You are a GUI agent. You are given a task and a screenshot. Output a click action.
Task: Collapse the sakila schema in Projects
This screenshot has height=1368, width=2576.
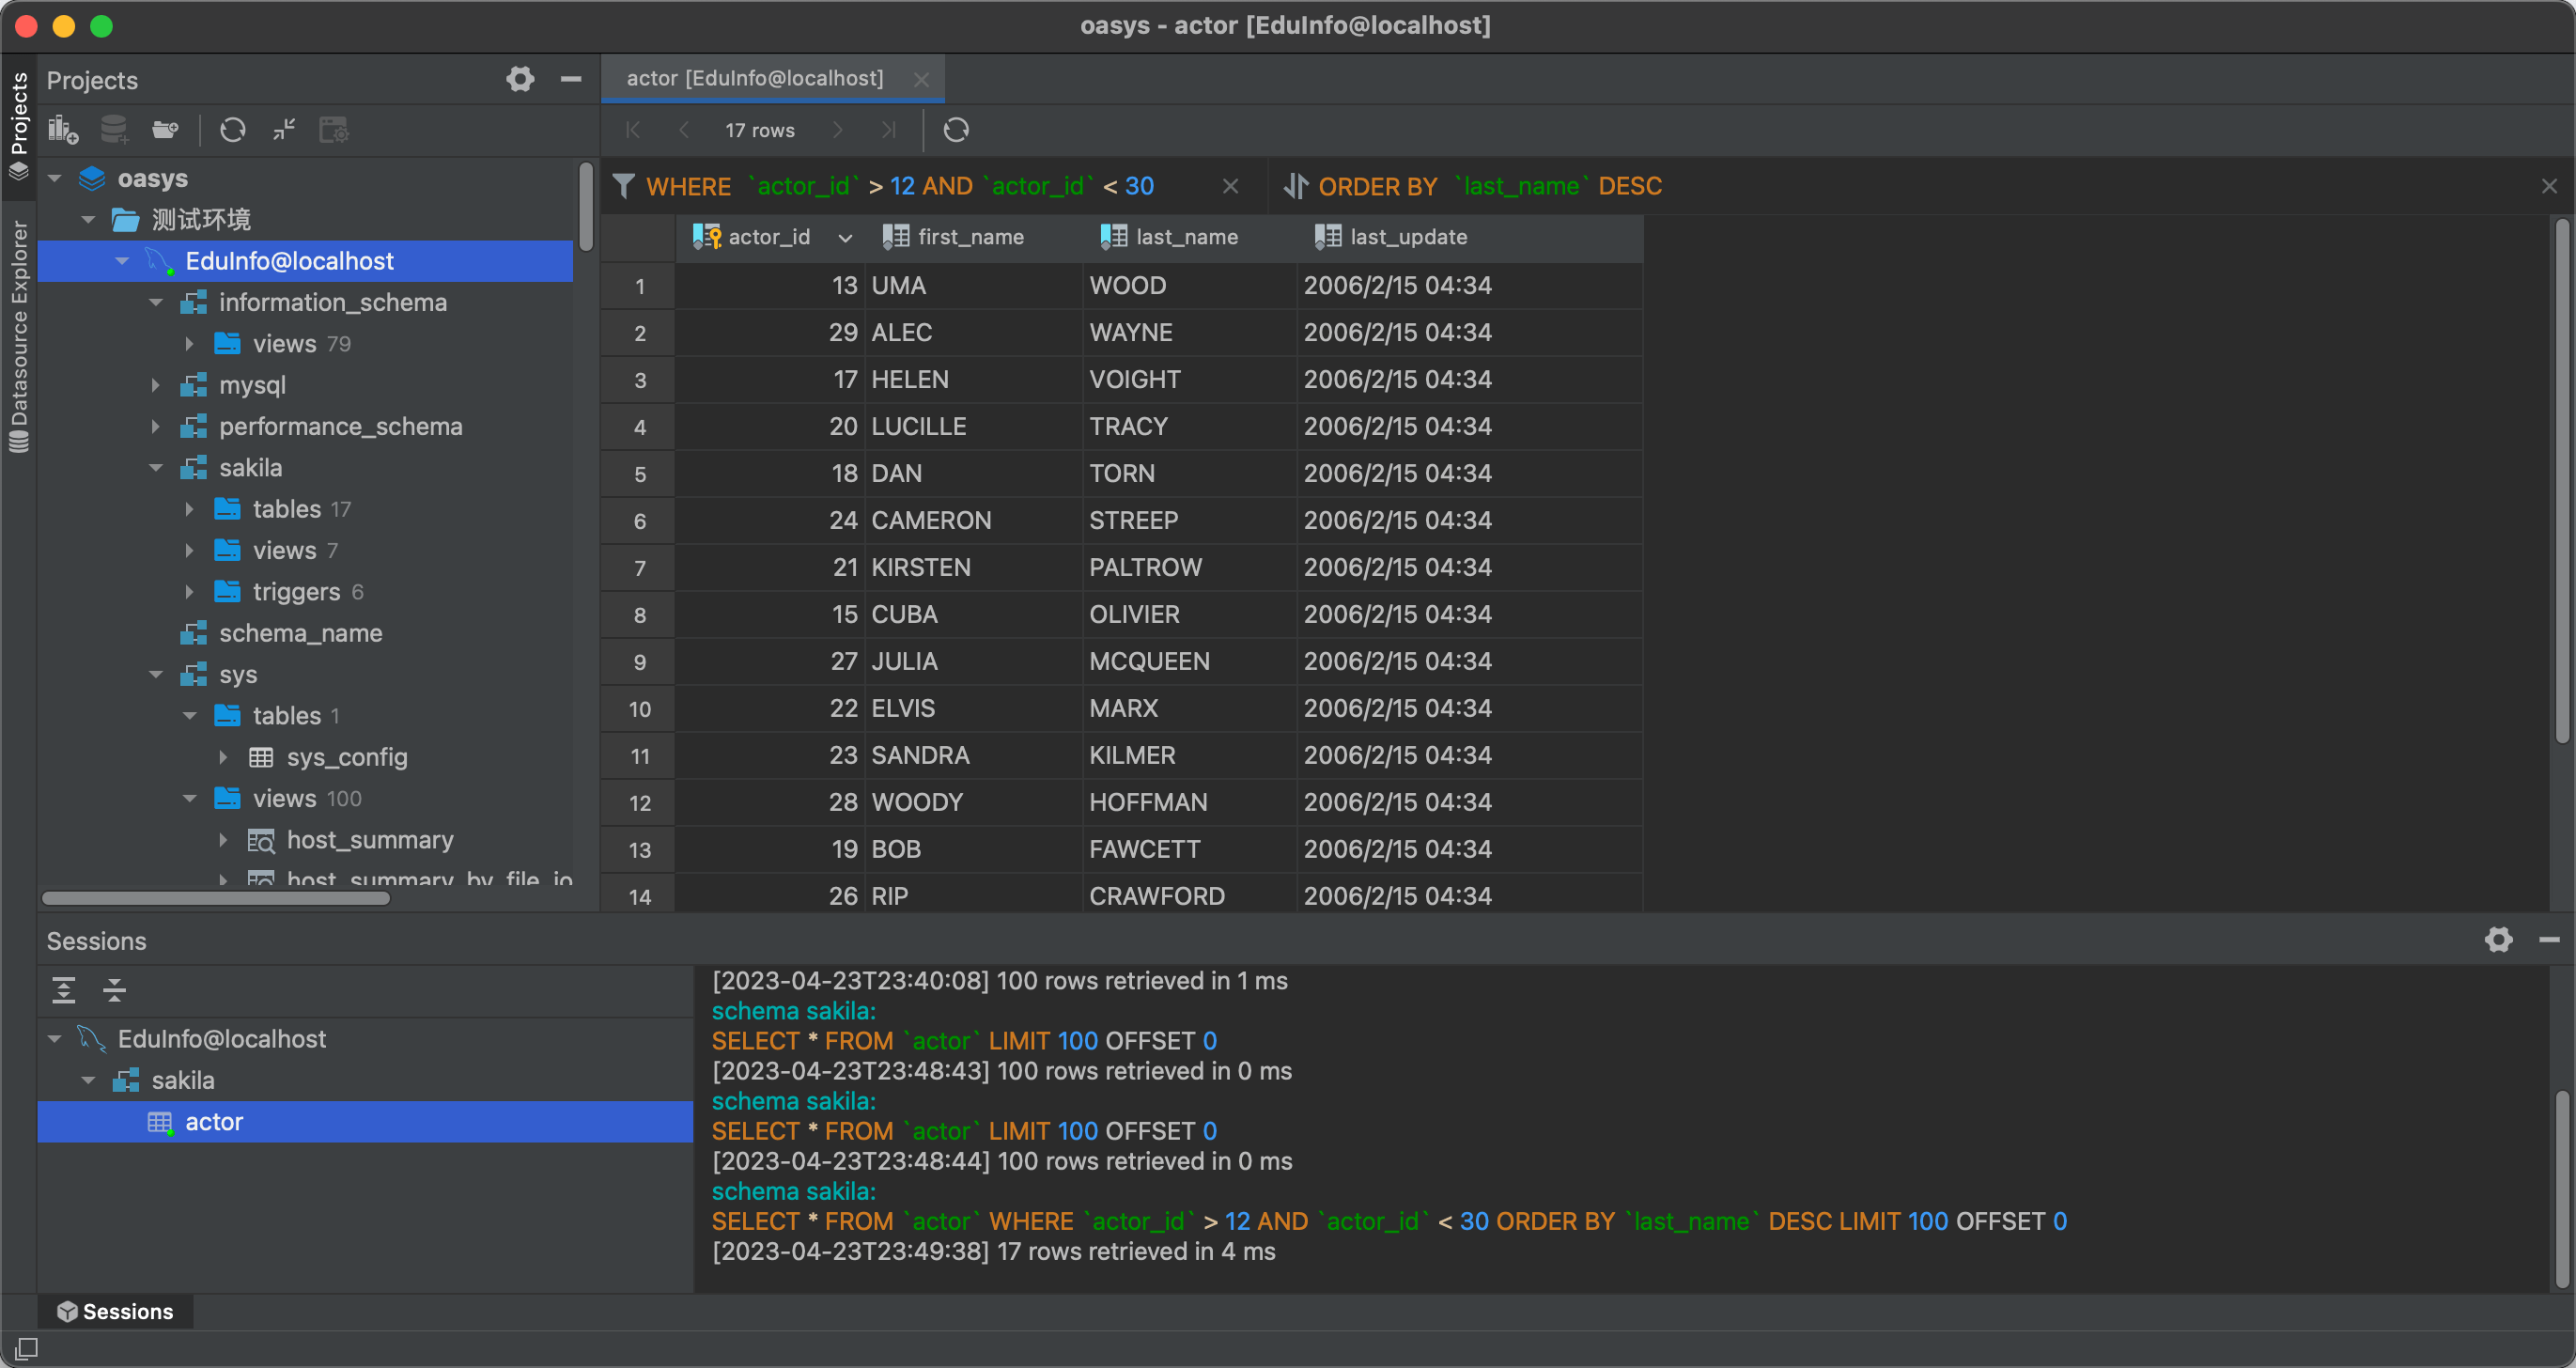[156, 468]
